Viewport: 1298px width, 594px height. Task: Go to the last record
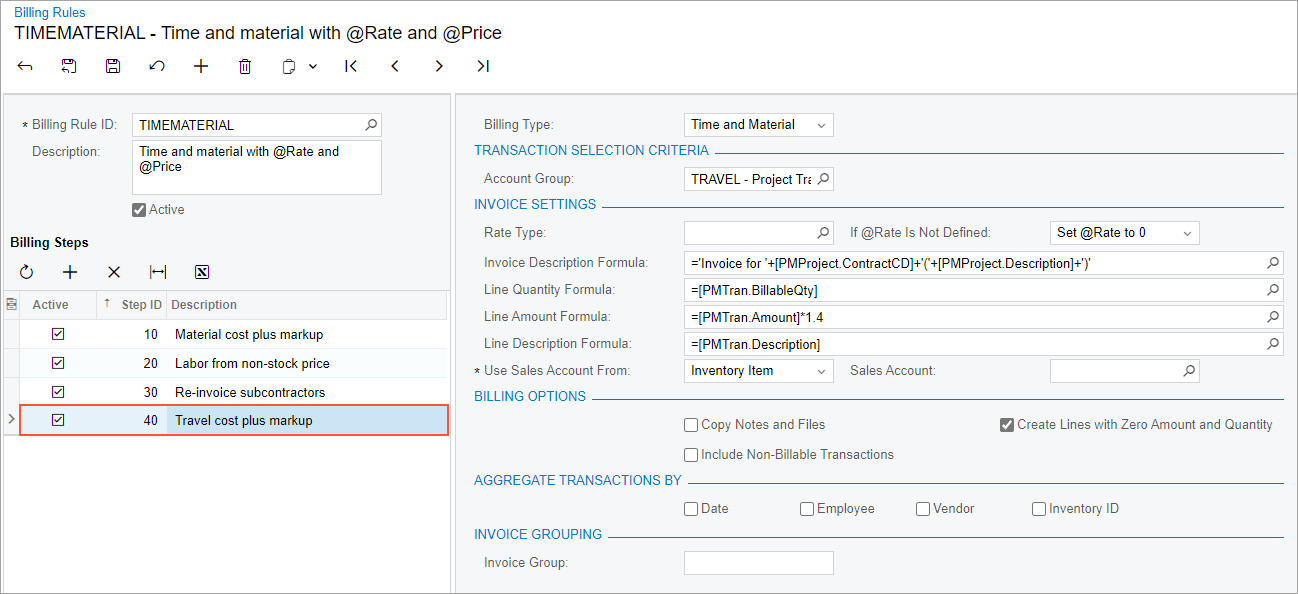coord(483,66)
